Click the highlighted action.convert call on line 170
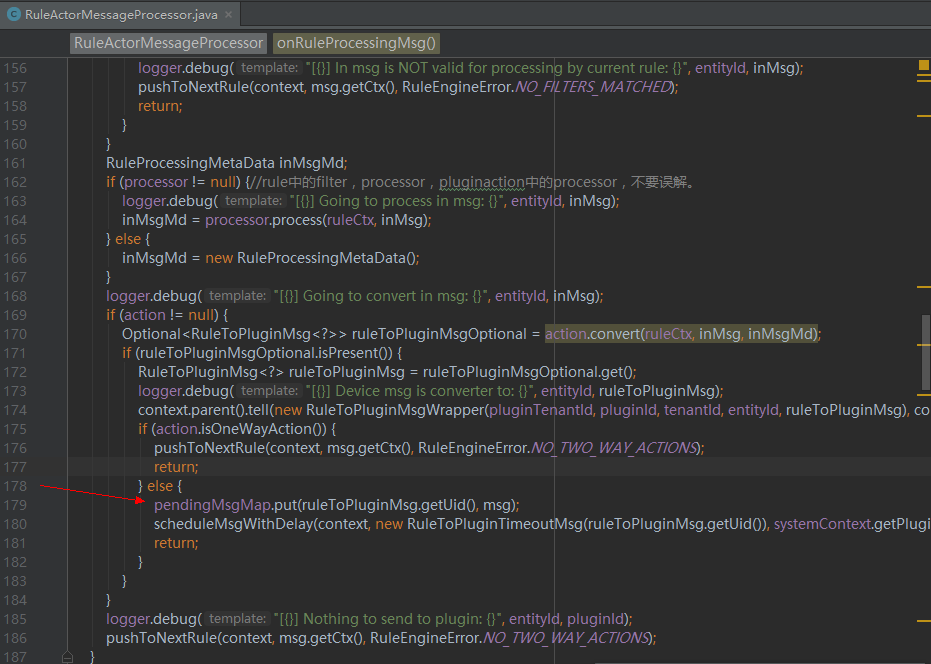931x664 pixels. [588, 333]
